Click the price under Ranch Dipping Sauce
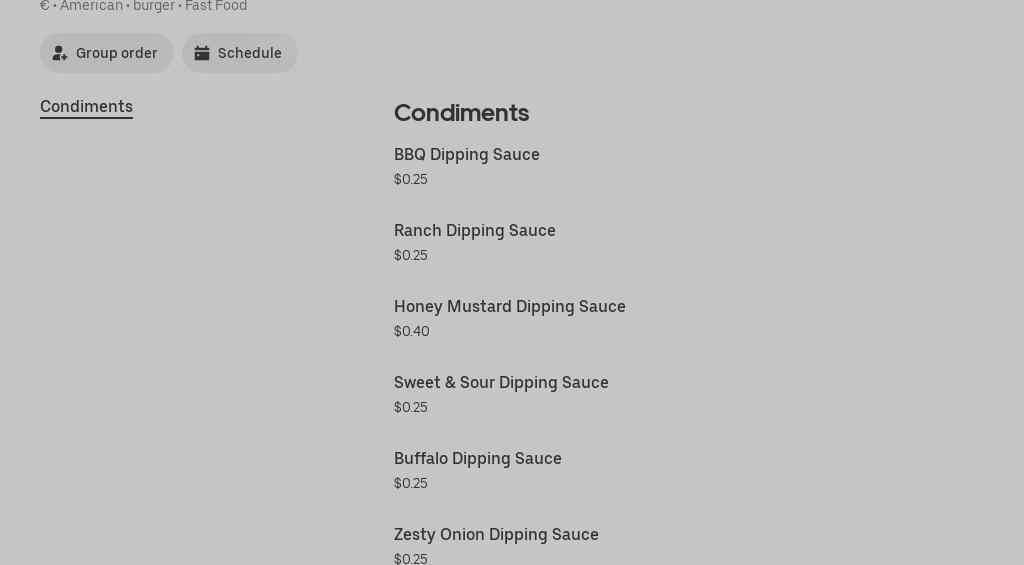This screenshot has height=565, width=1024. [x=410, y=255]
